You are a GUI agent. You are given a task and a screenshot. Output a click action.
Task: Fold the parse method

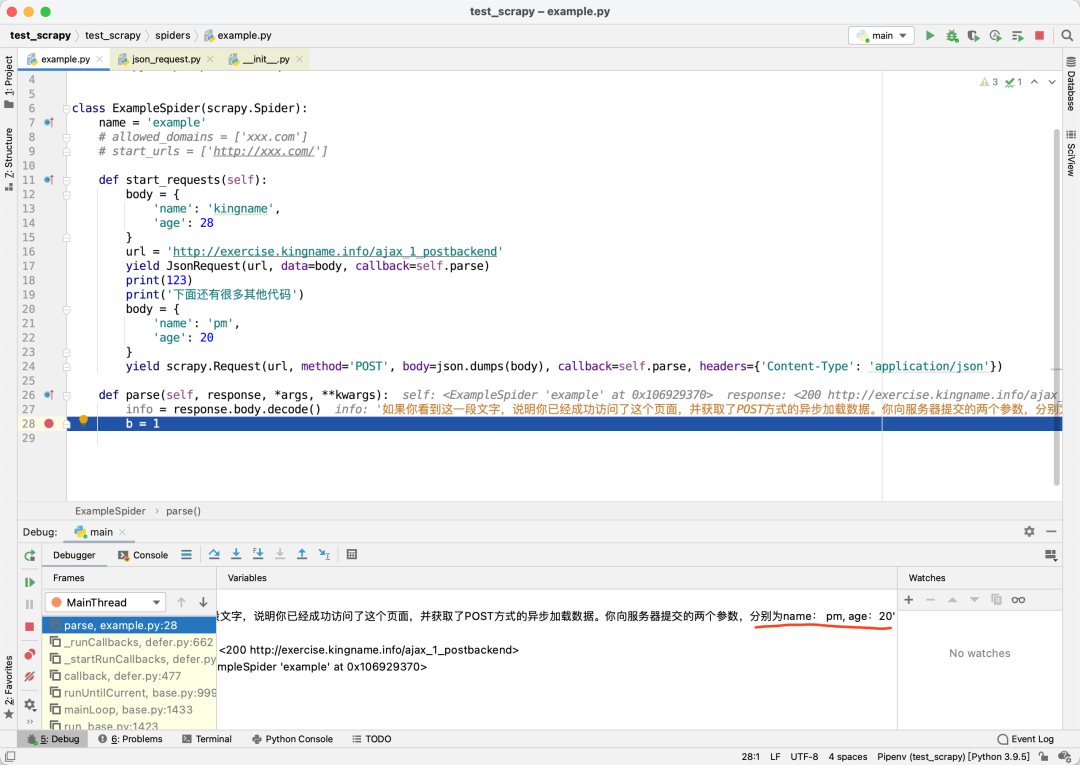[x=66, y=395]
